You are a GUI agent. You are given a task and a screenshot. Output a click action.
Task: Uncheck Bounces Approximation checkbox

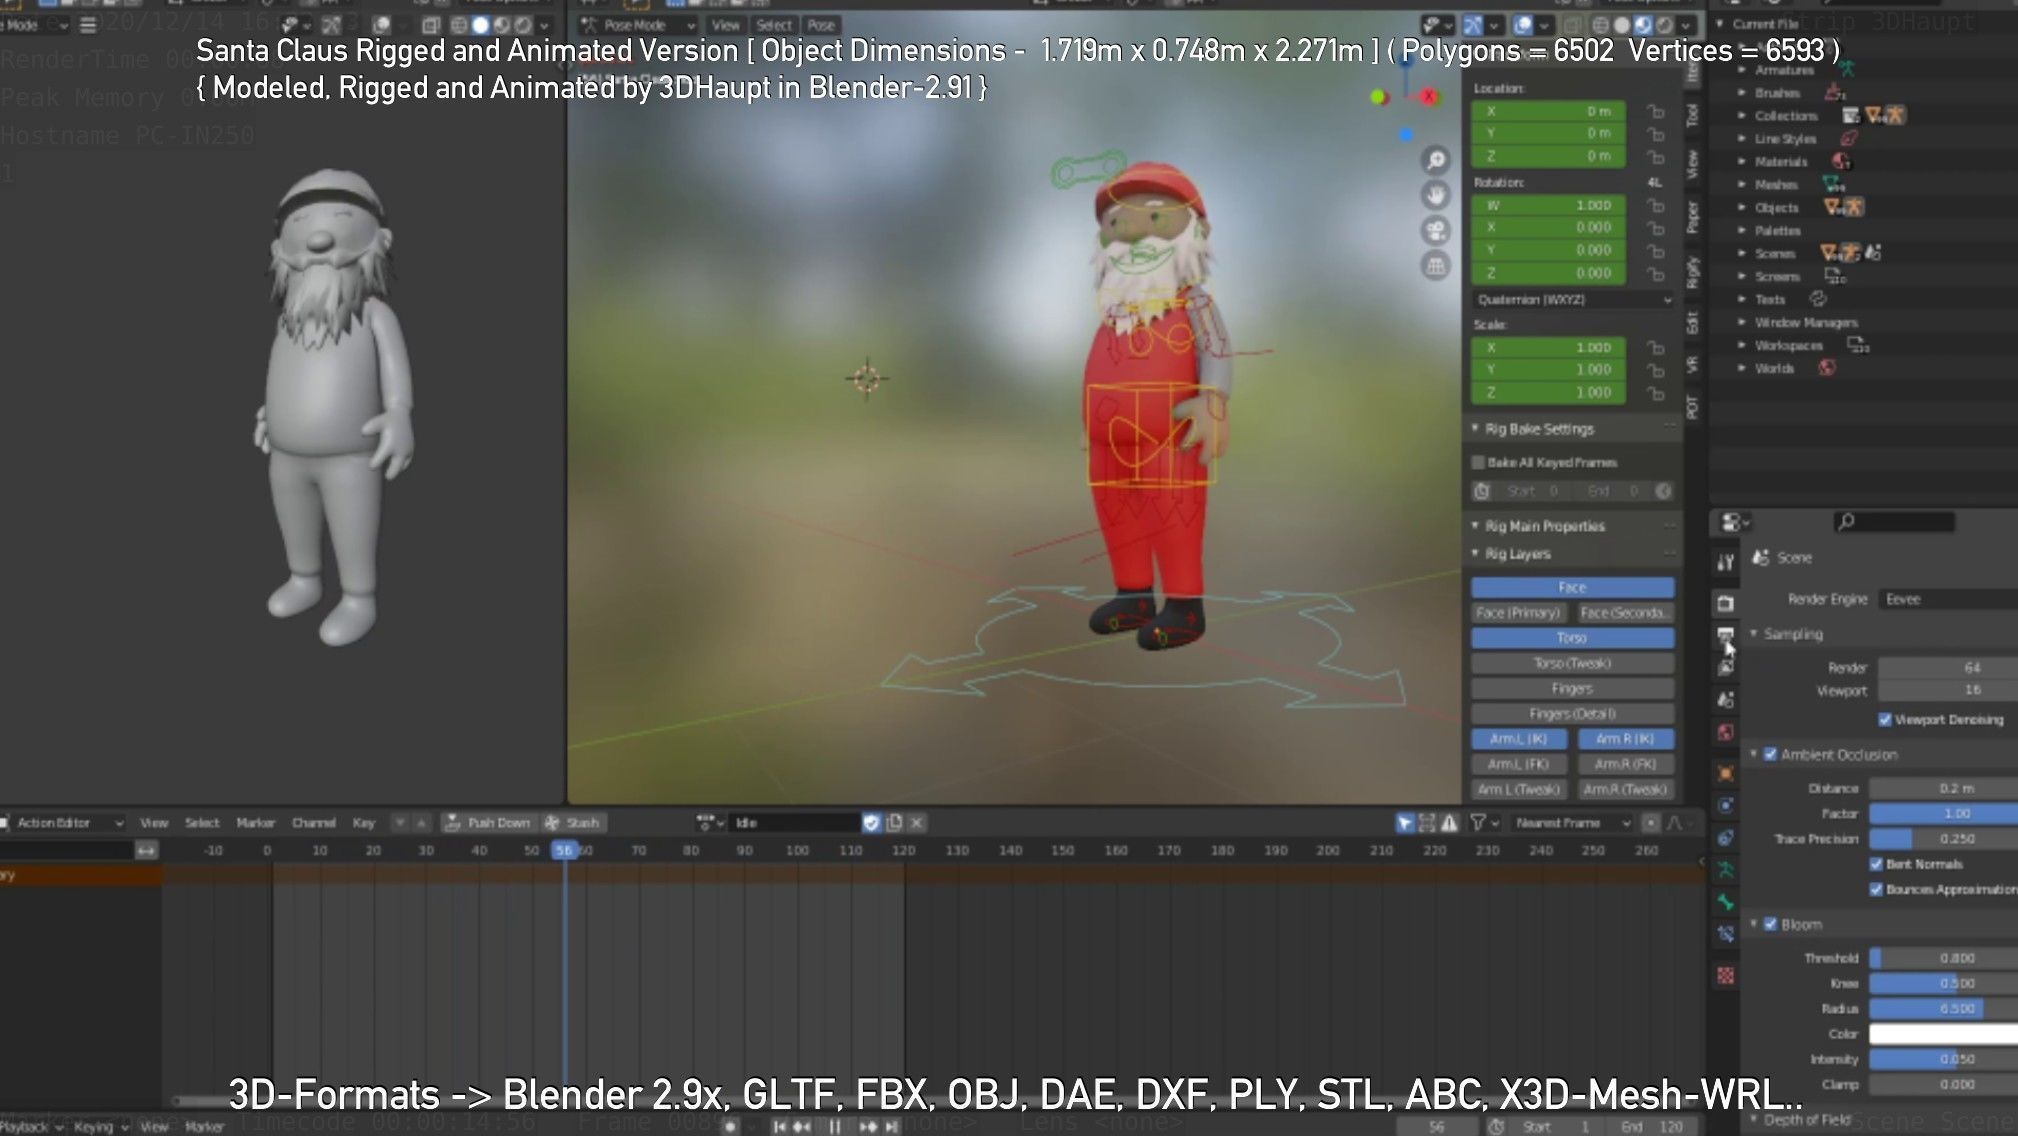click(1876, 889)
